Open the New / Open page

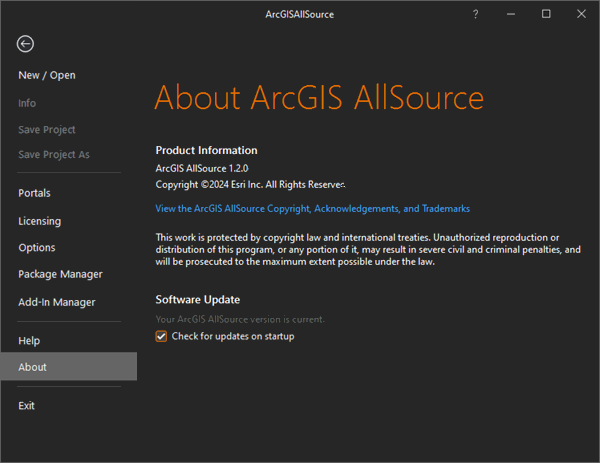47,75
